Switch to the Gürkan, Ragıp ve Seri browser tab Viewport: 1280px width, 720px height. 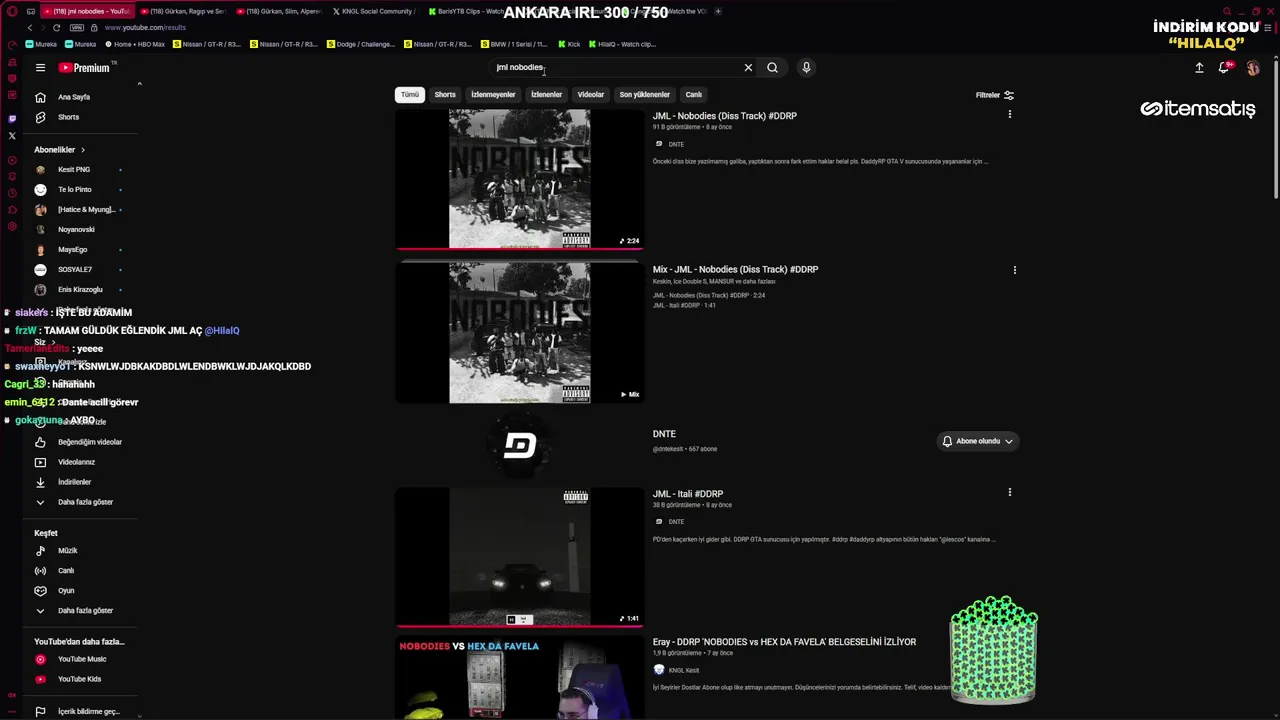tap(182, 11)
